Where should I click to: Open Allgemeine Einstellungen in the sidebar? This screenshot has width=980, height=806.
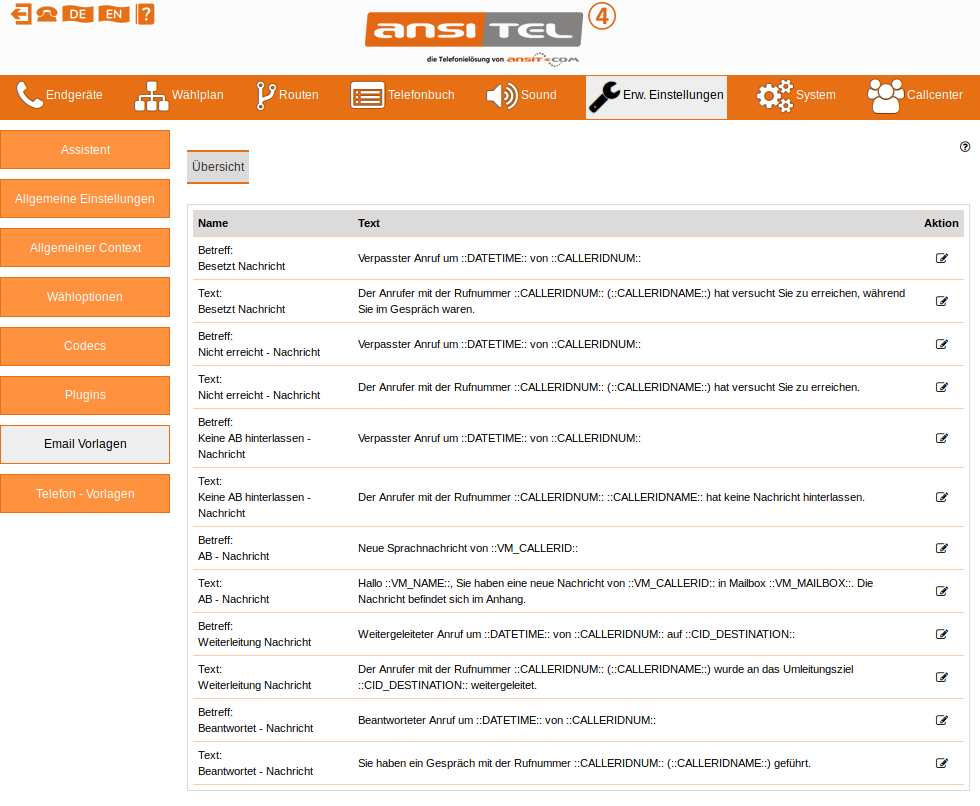click(x=85, y=199)
